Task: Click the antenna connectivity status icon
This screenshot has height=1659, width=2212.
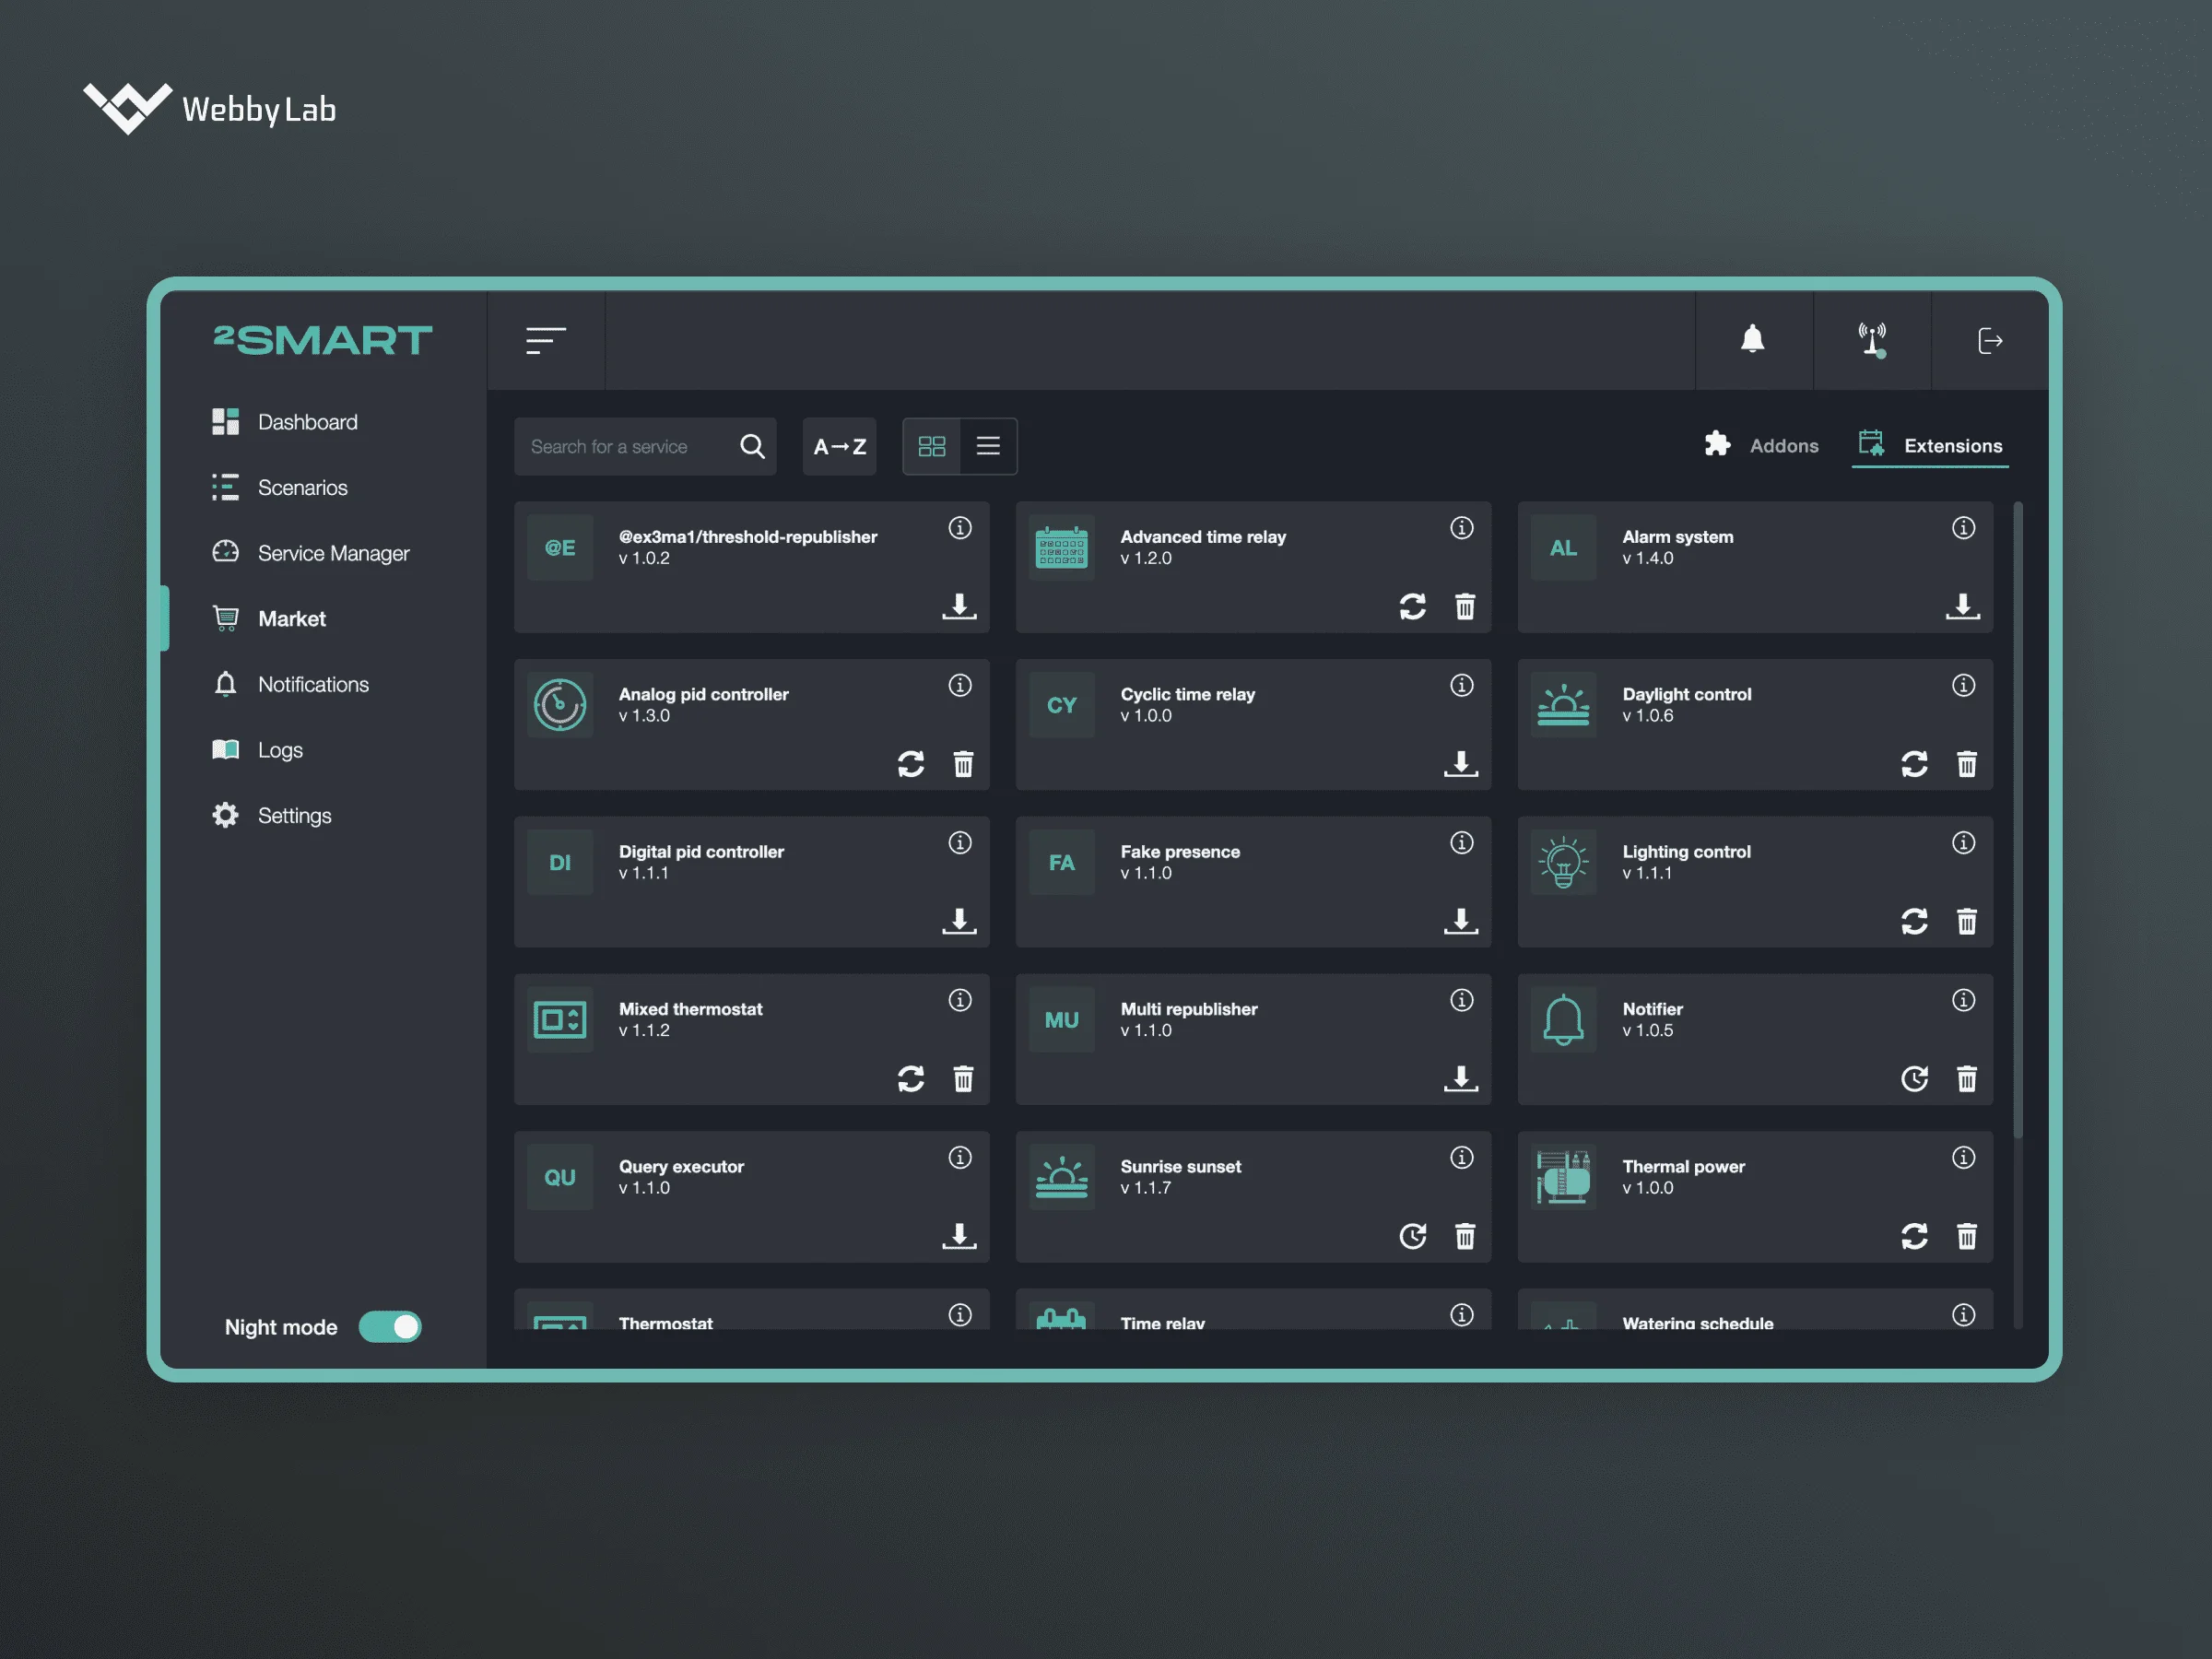Action: (1872, 340)
